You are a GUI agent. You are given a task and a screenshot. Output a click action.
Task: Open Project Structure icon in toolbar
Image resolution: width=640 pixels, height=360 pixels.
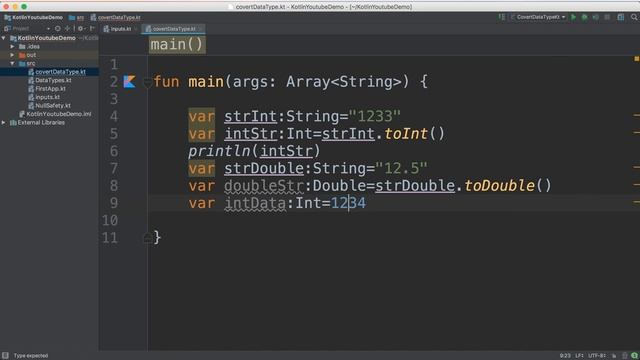coord(620,17)
